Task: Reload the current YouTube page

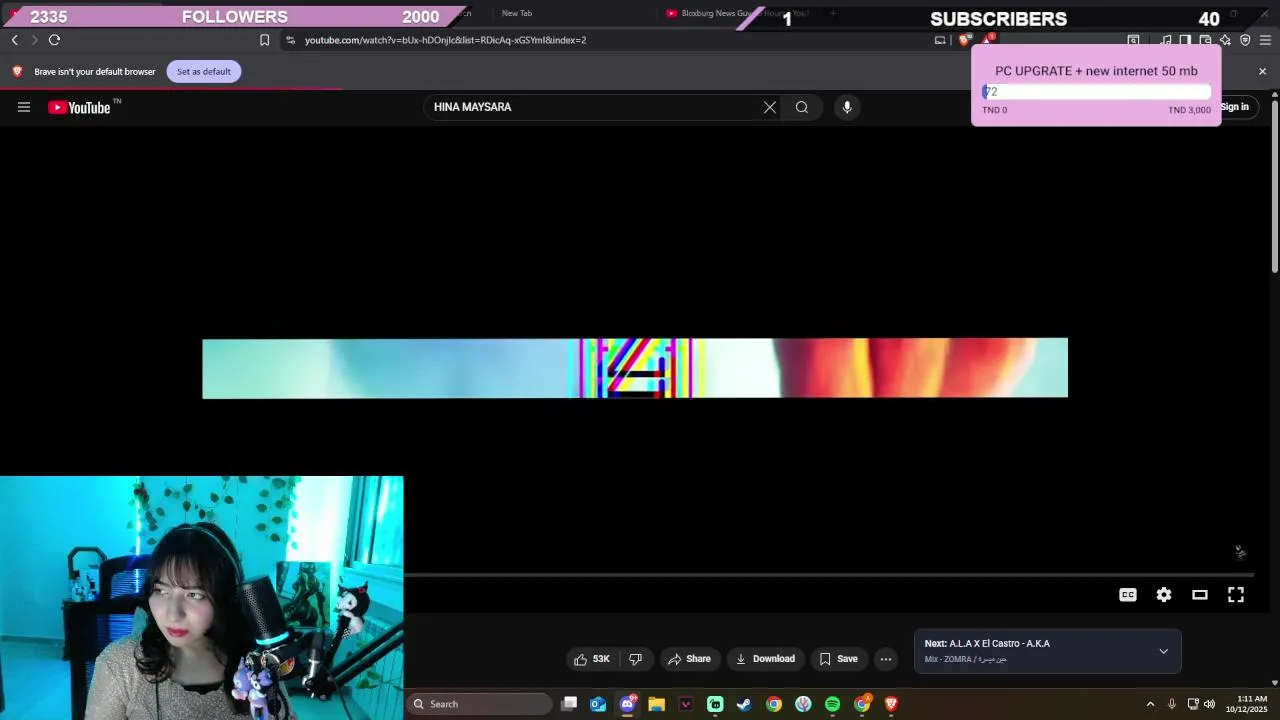Action: coord(54,40)
